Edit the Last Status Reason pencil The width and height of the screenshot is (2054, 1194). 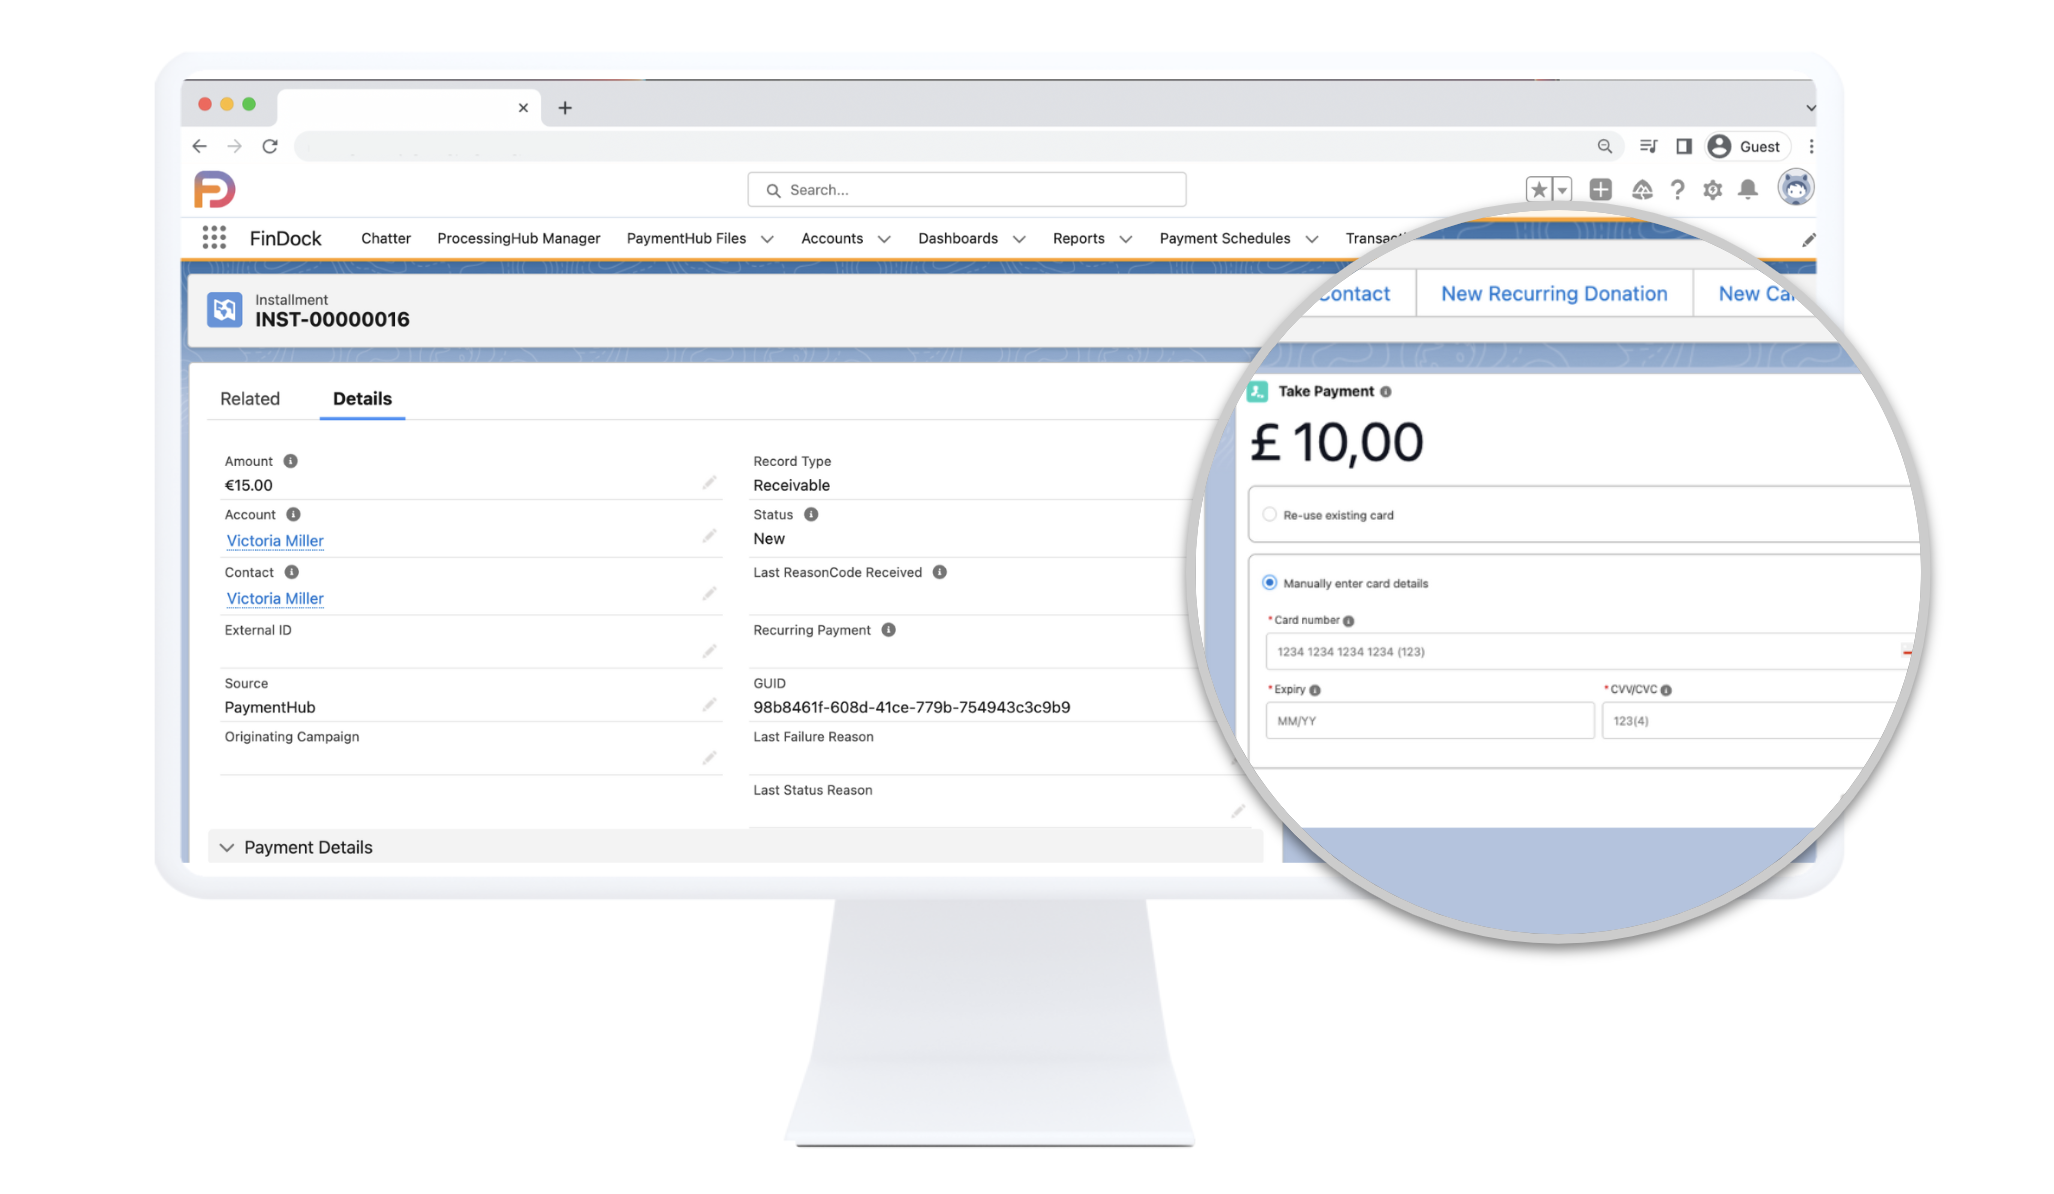pyautogui.click(x=1237, y=811)
